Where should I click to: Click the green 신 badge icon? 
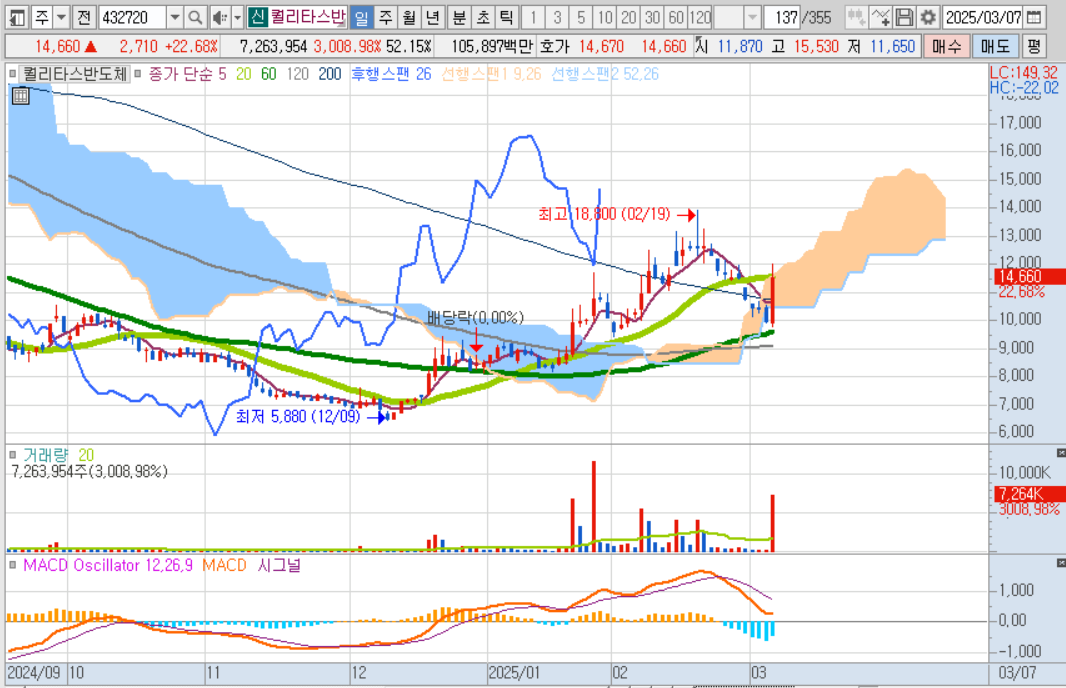[257, 17]
